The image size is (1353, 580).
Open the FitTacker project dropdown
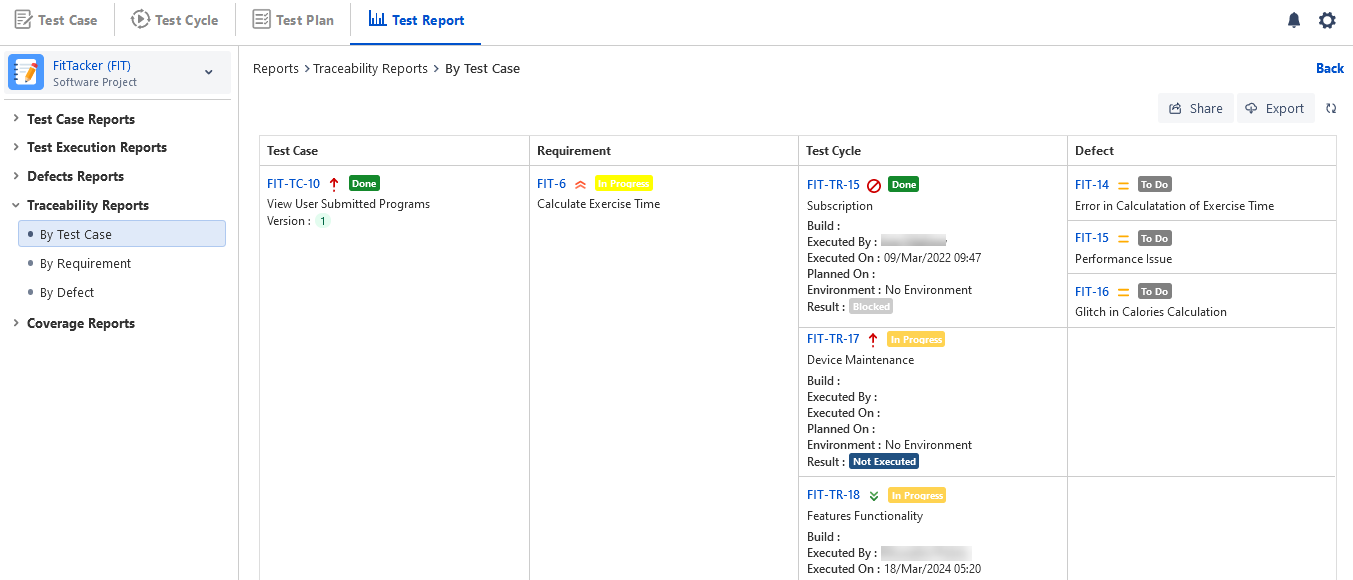tap(208, 72)
